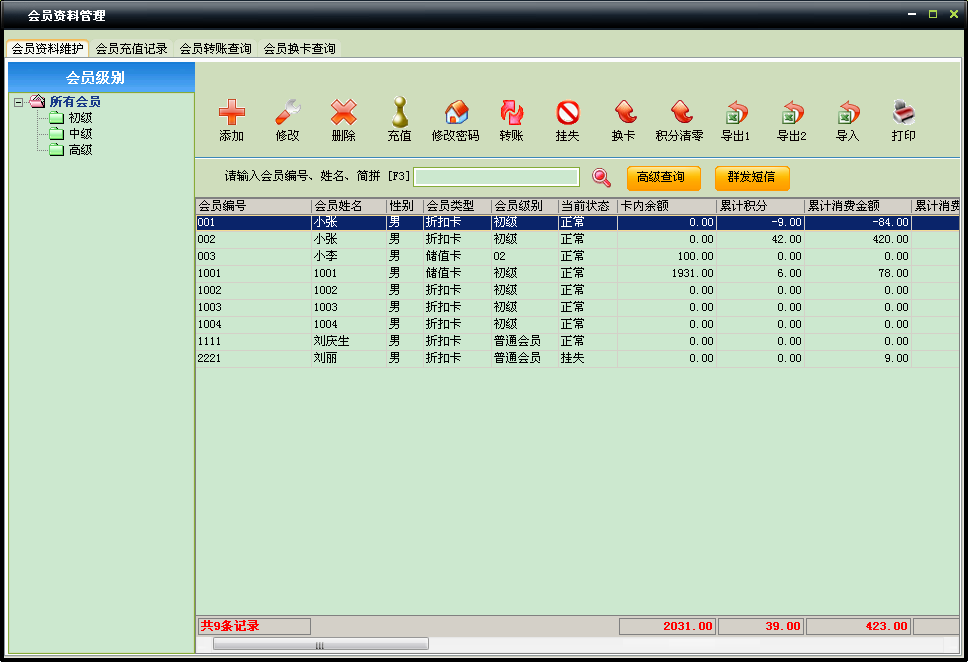The height and width of the screenshot is (662, 968).
Task: Collapse the 所有会员 tree node
Action: click(x=19, y=102)
